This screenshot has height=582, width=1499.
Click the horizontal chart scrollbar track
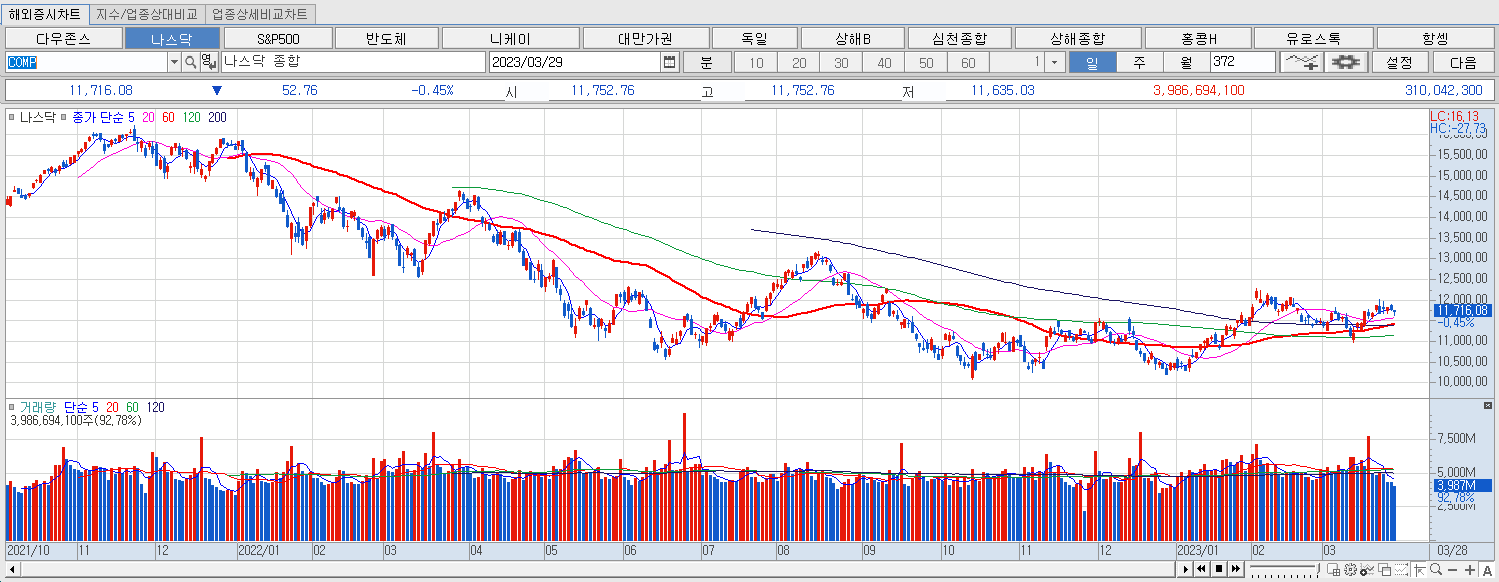pos(600,570)
